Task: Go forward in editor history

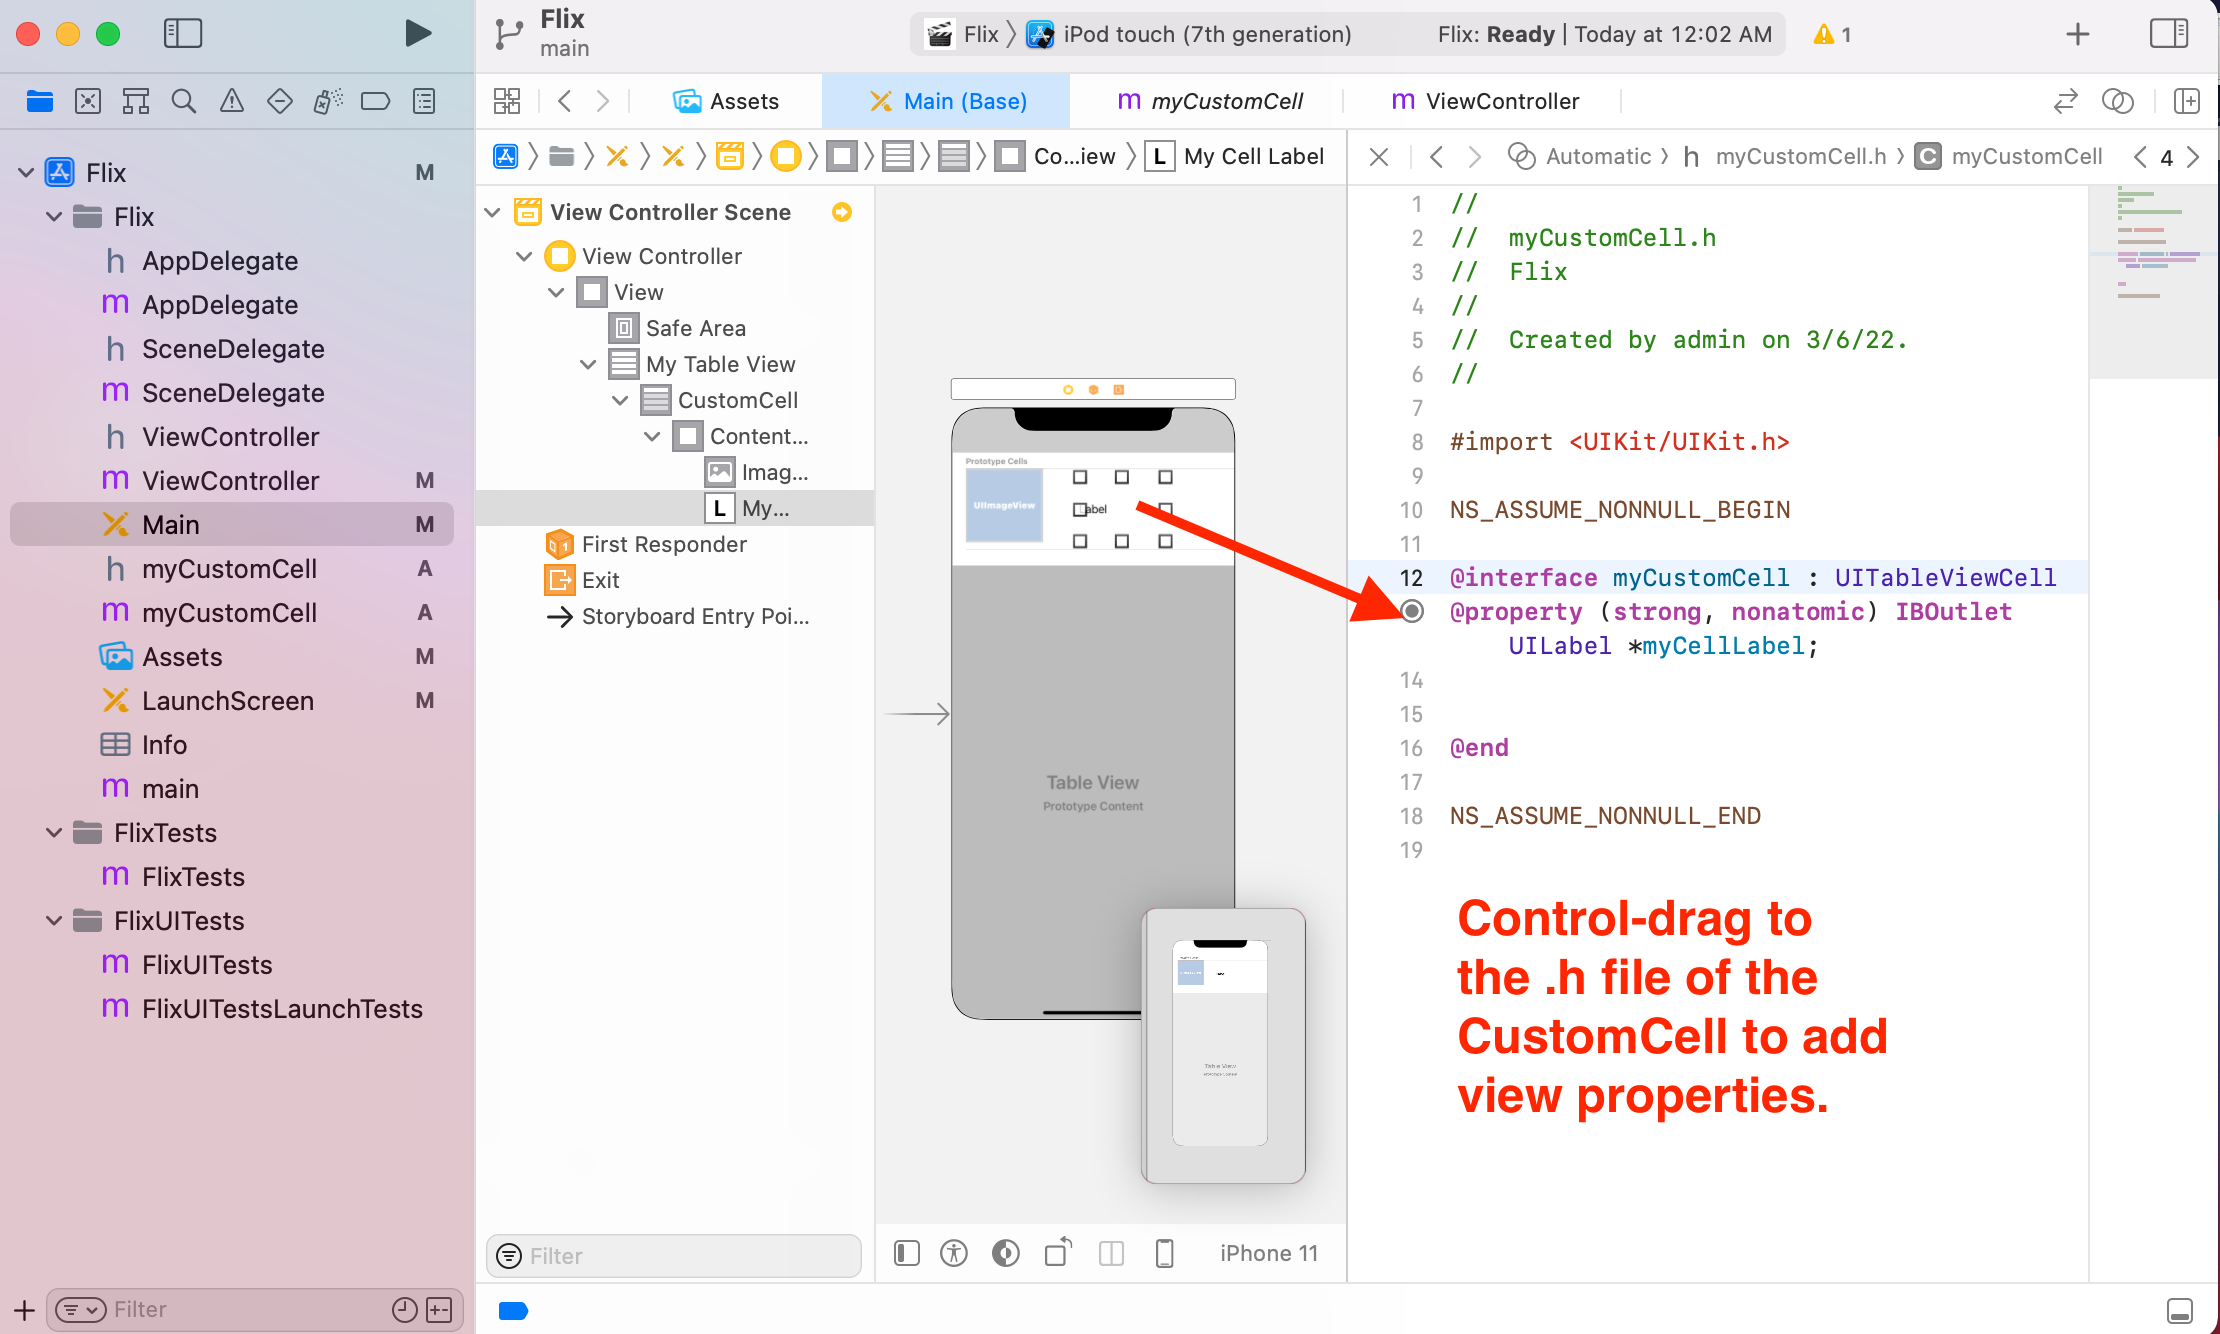Action: [603, 101]
